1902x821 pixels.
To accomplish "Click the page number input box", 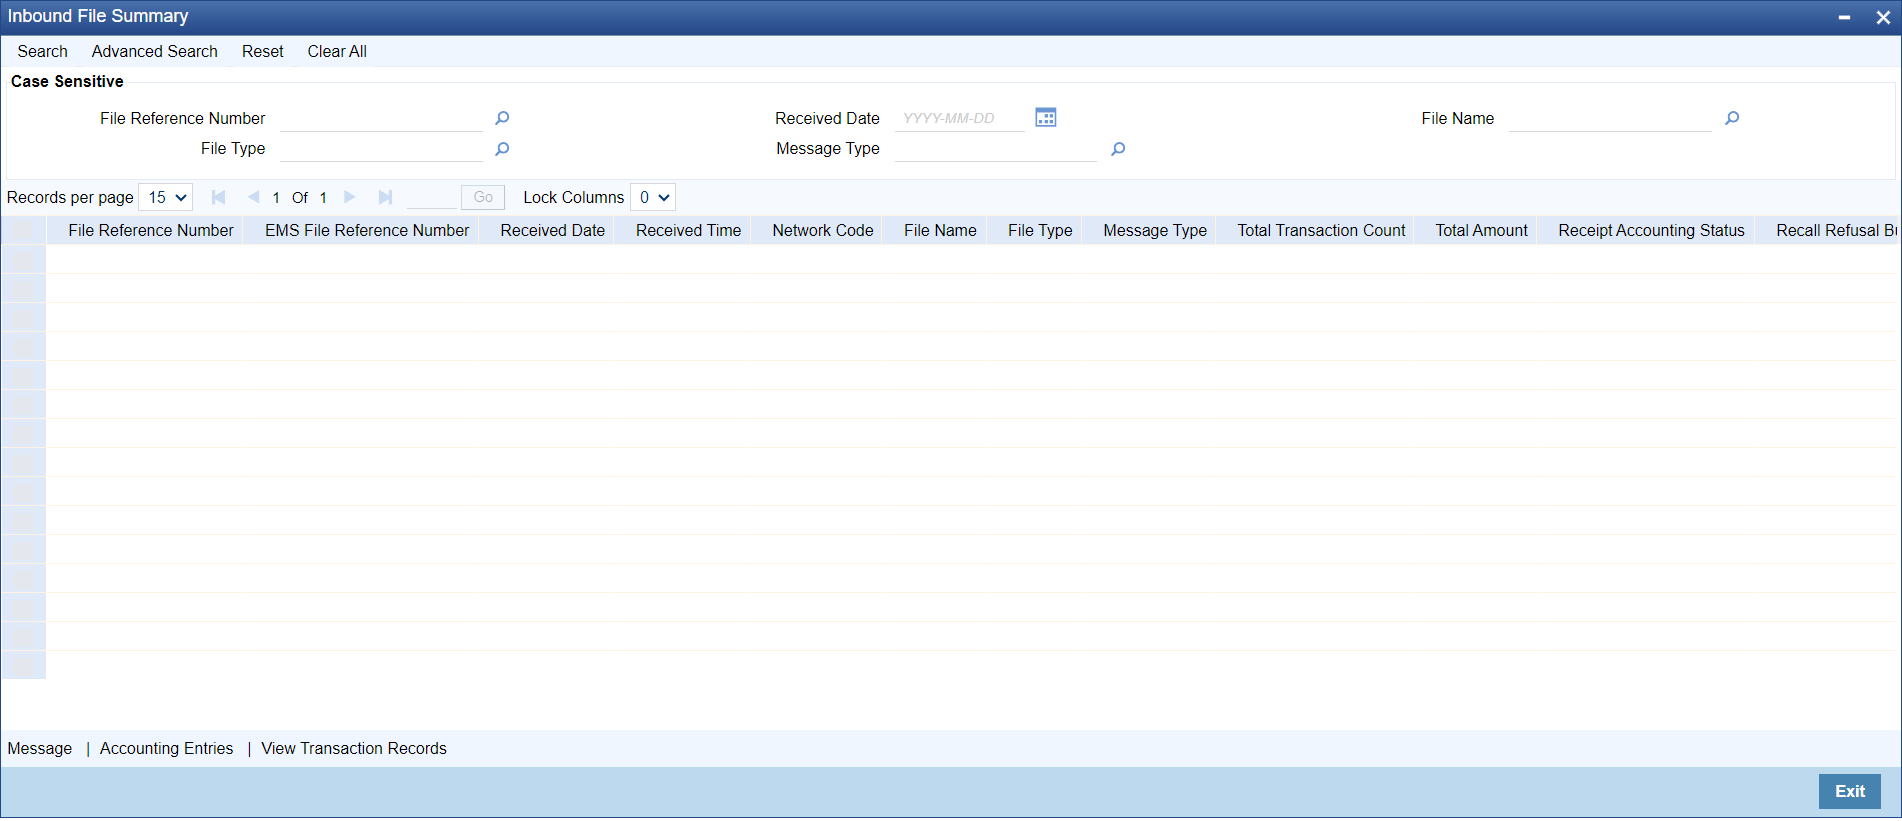I will [x=431, y=197].
